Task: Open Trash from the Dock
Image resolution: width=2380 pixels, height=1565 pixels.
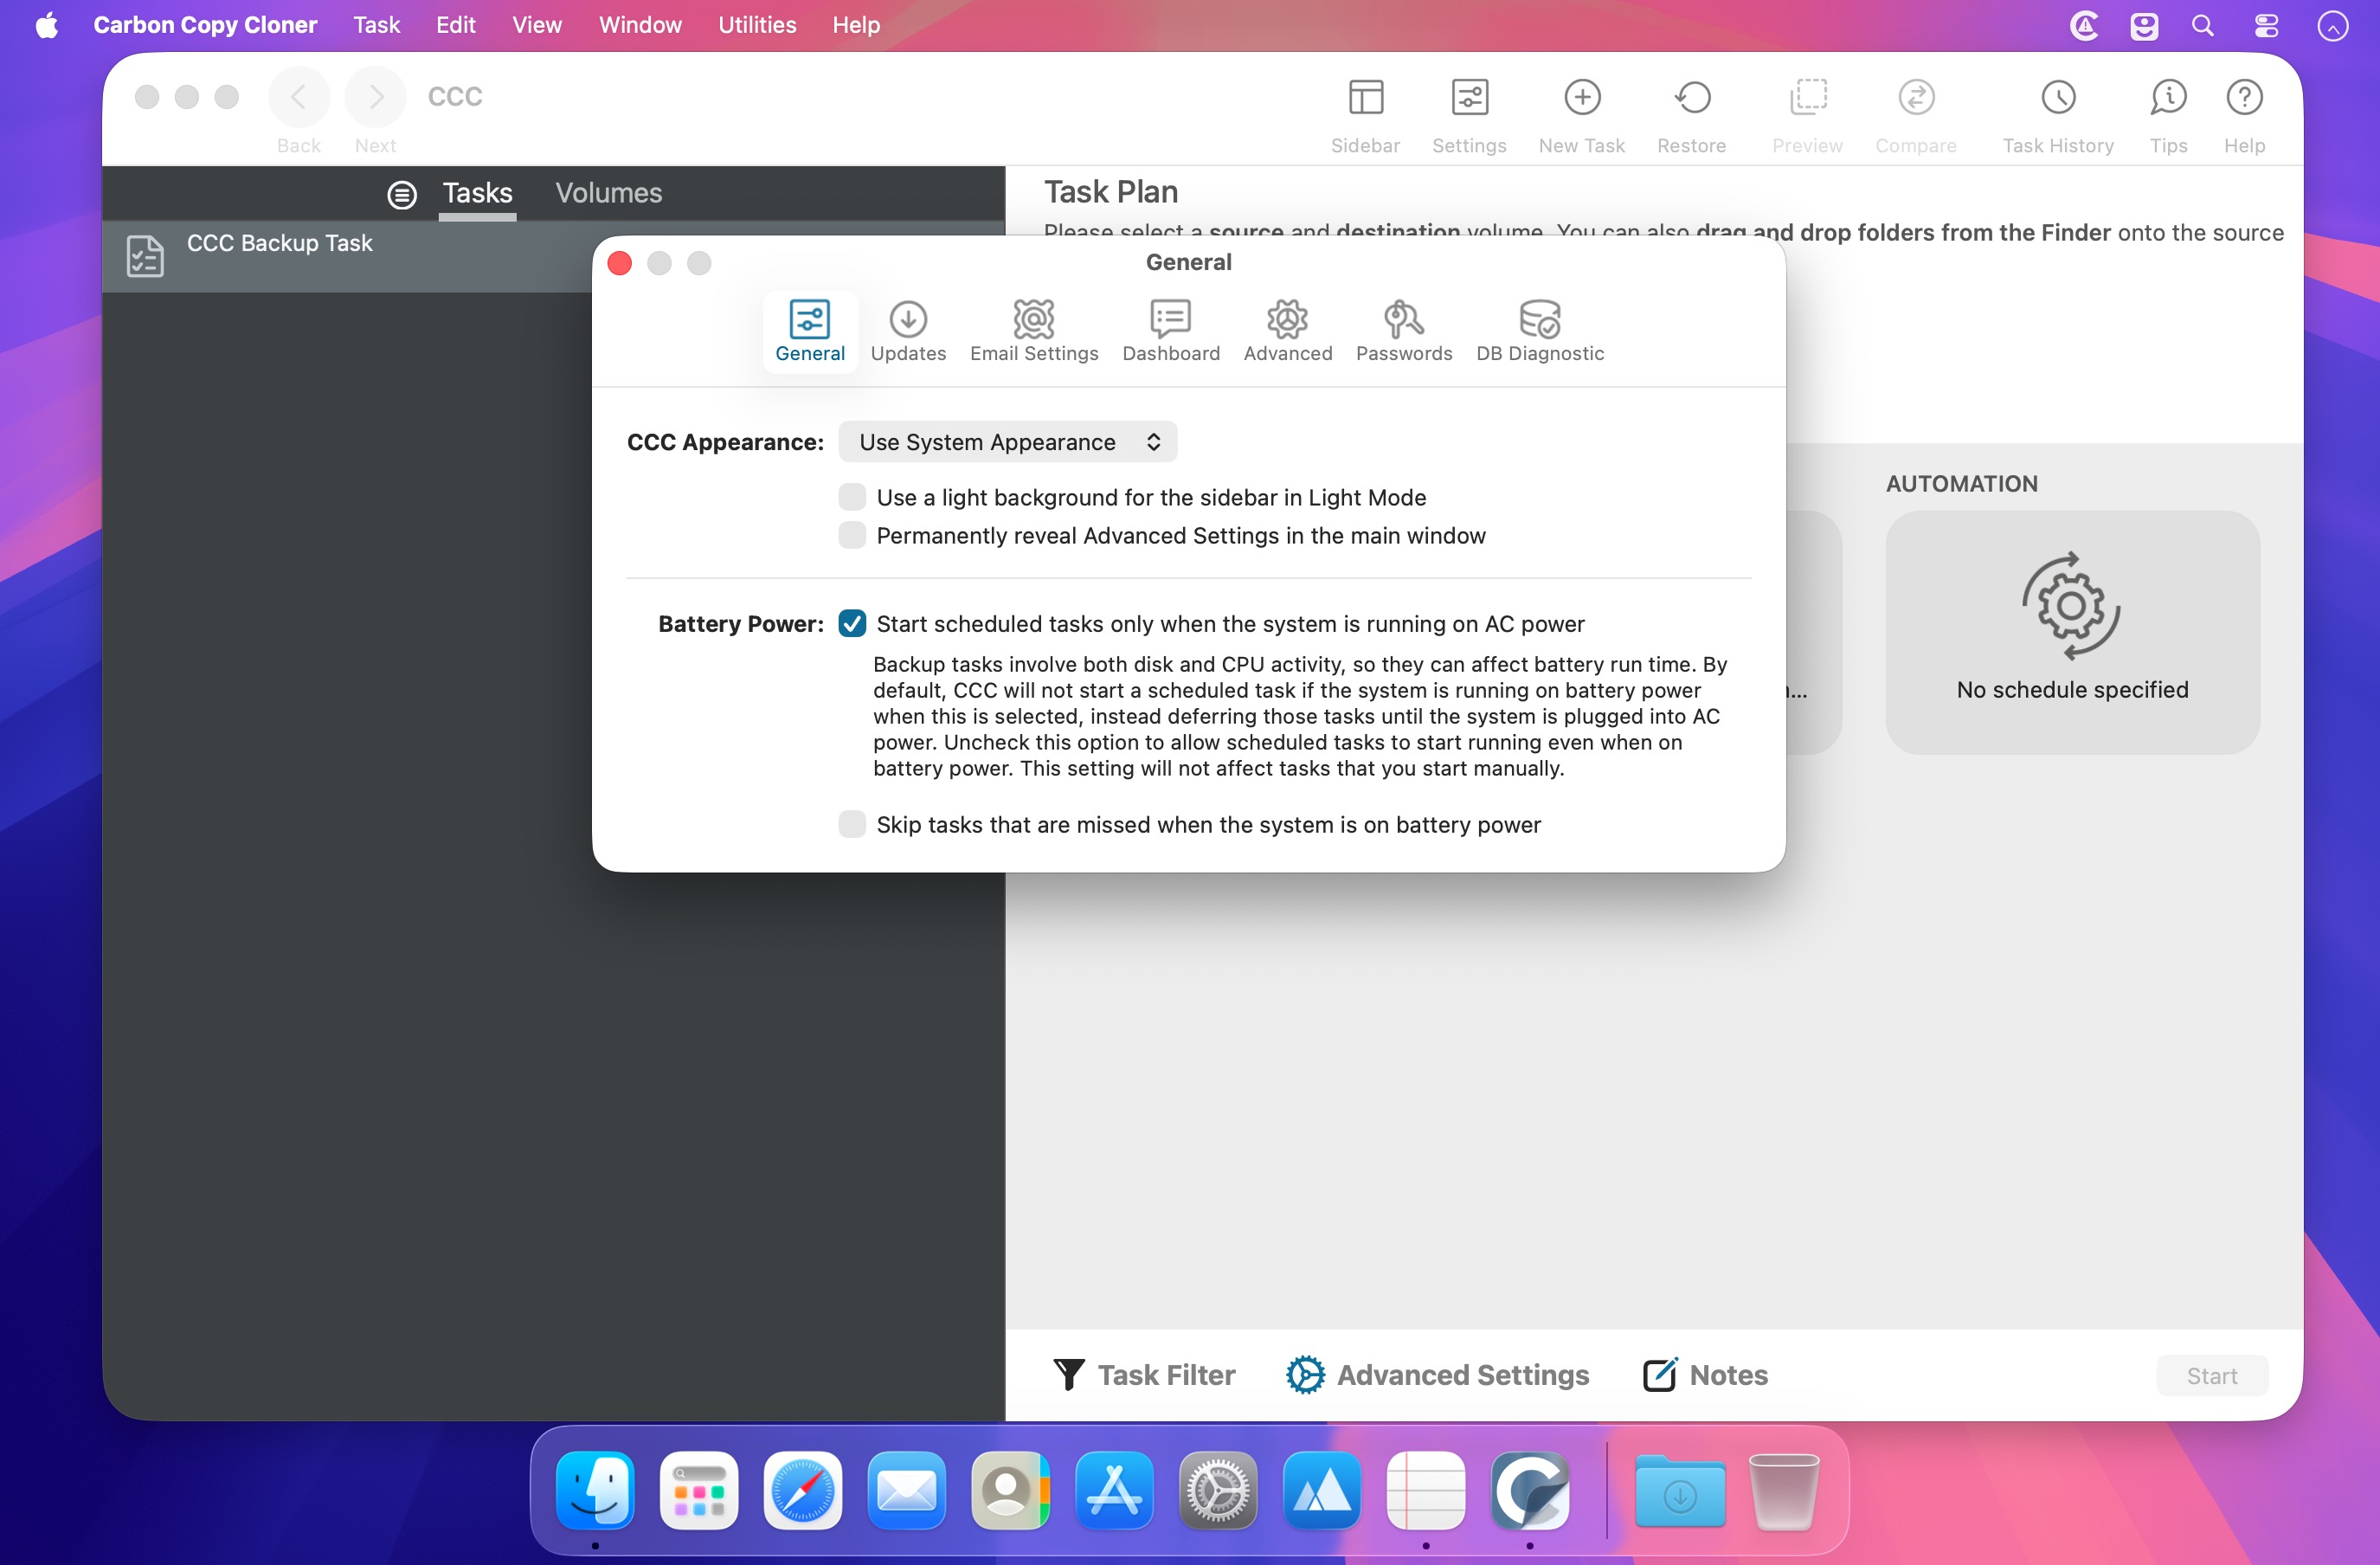Action: [1784, 1491]
